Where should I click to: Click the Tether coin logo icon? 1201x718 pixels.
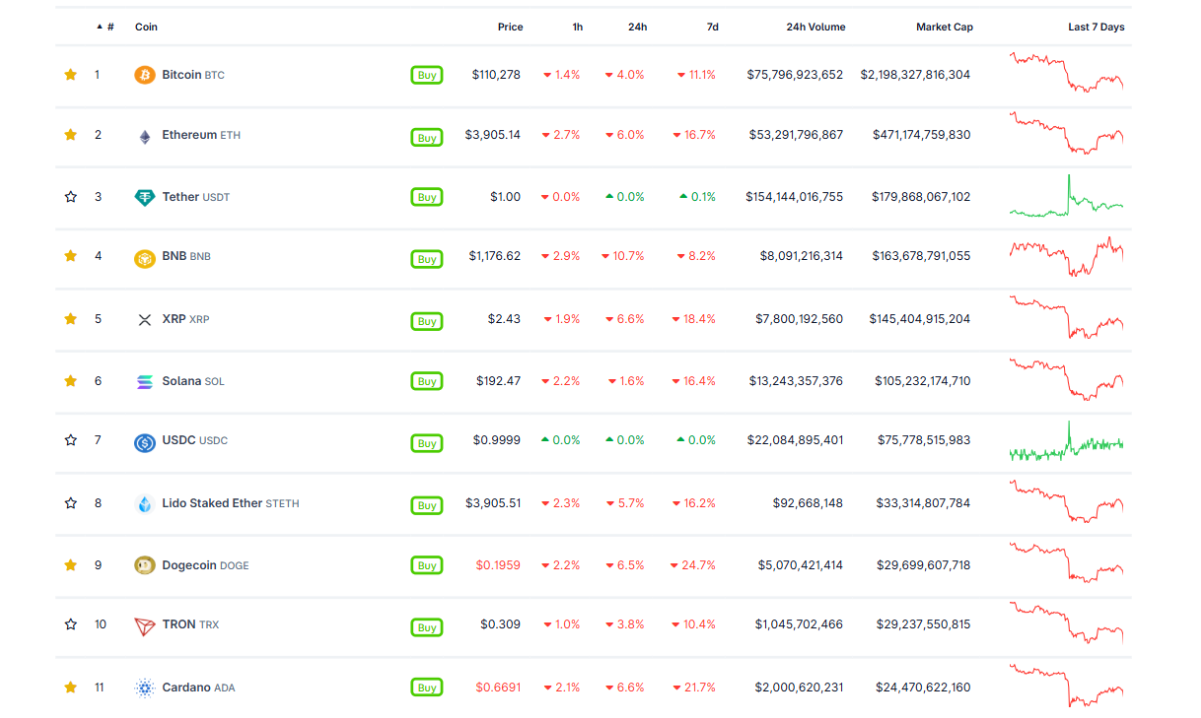tap(145, 197)
